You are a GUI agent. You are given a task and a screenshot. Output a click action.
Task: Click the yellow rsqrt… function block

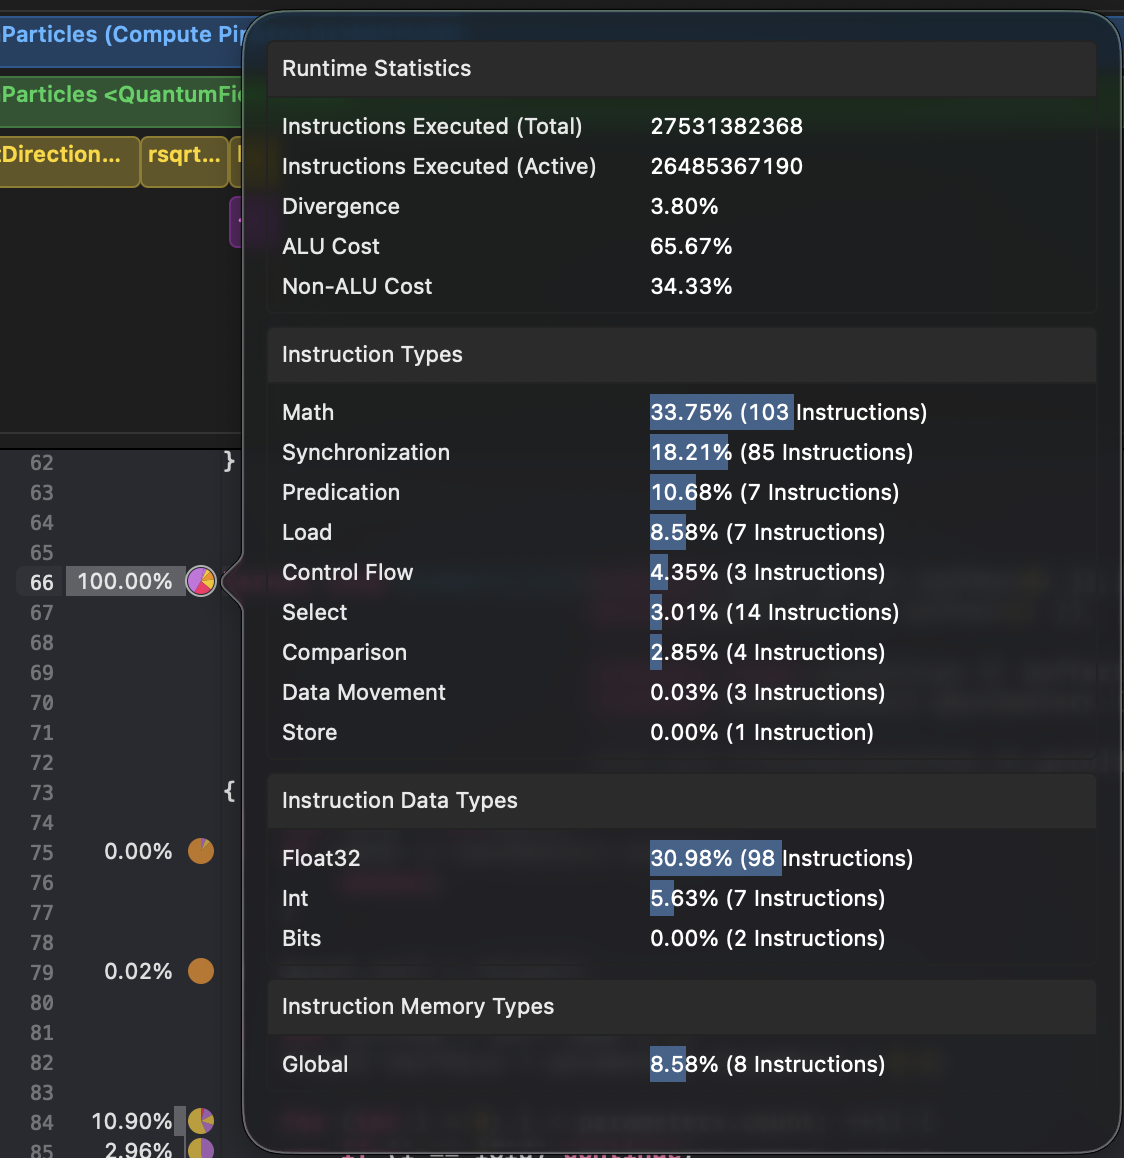tap(184, 155)
